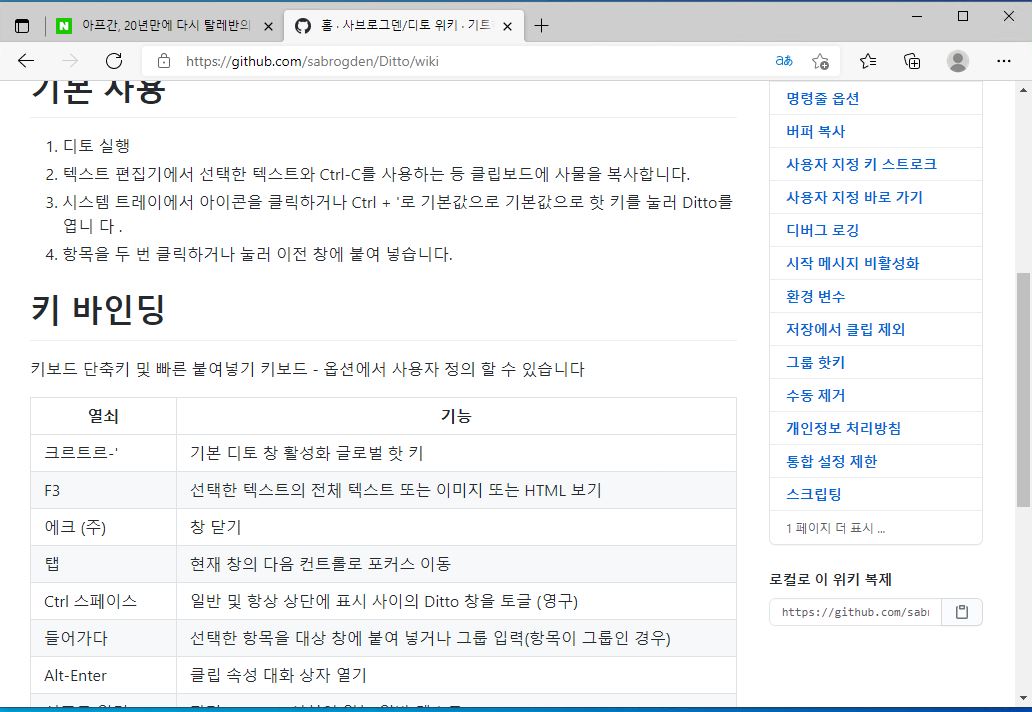Add this page to favorites

pyautogui.click(x=820, y=61)
